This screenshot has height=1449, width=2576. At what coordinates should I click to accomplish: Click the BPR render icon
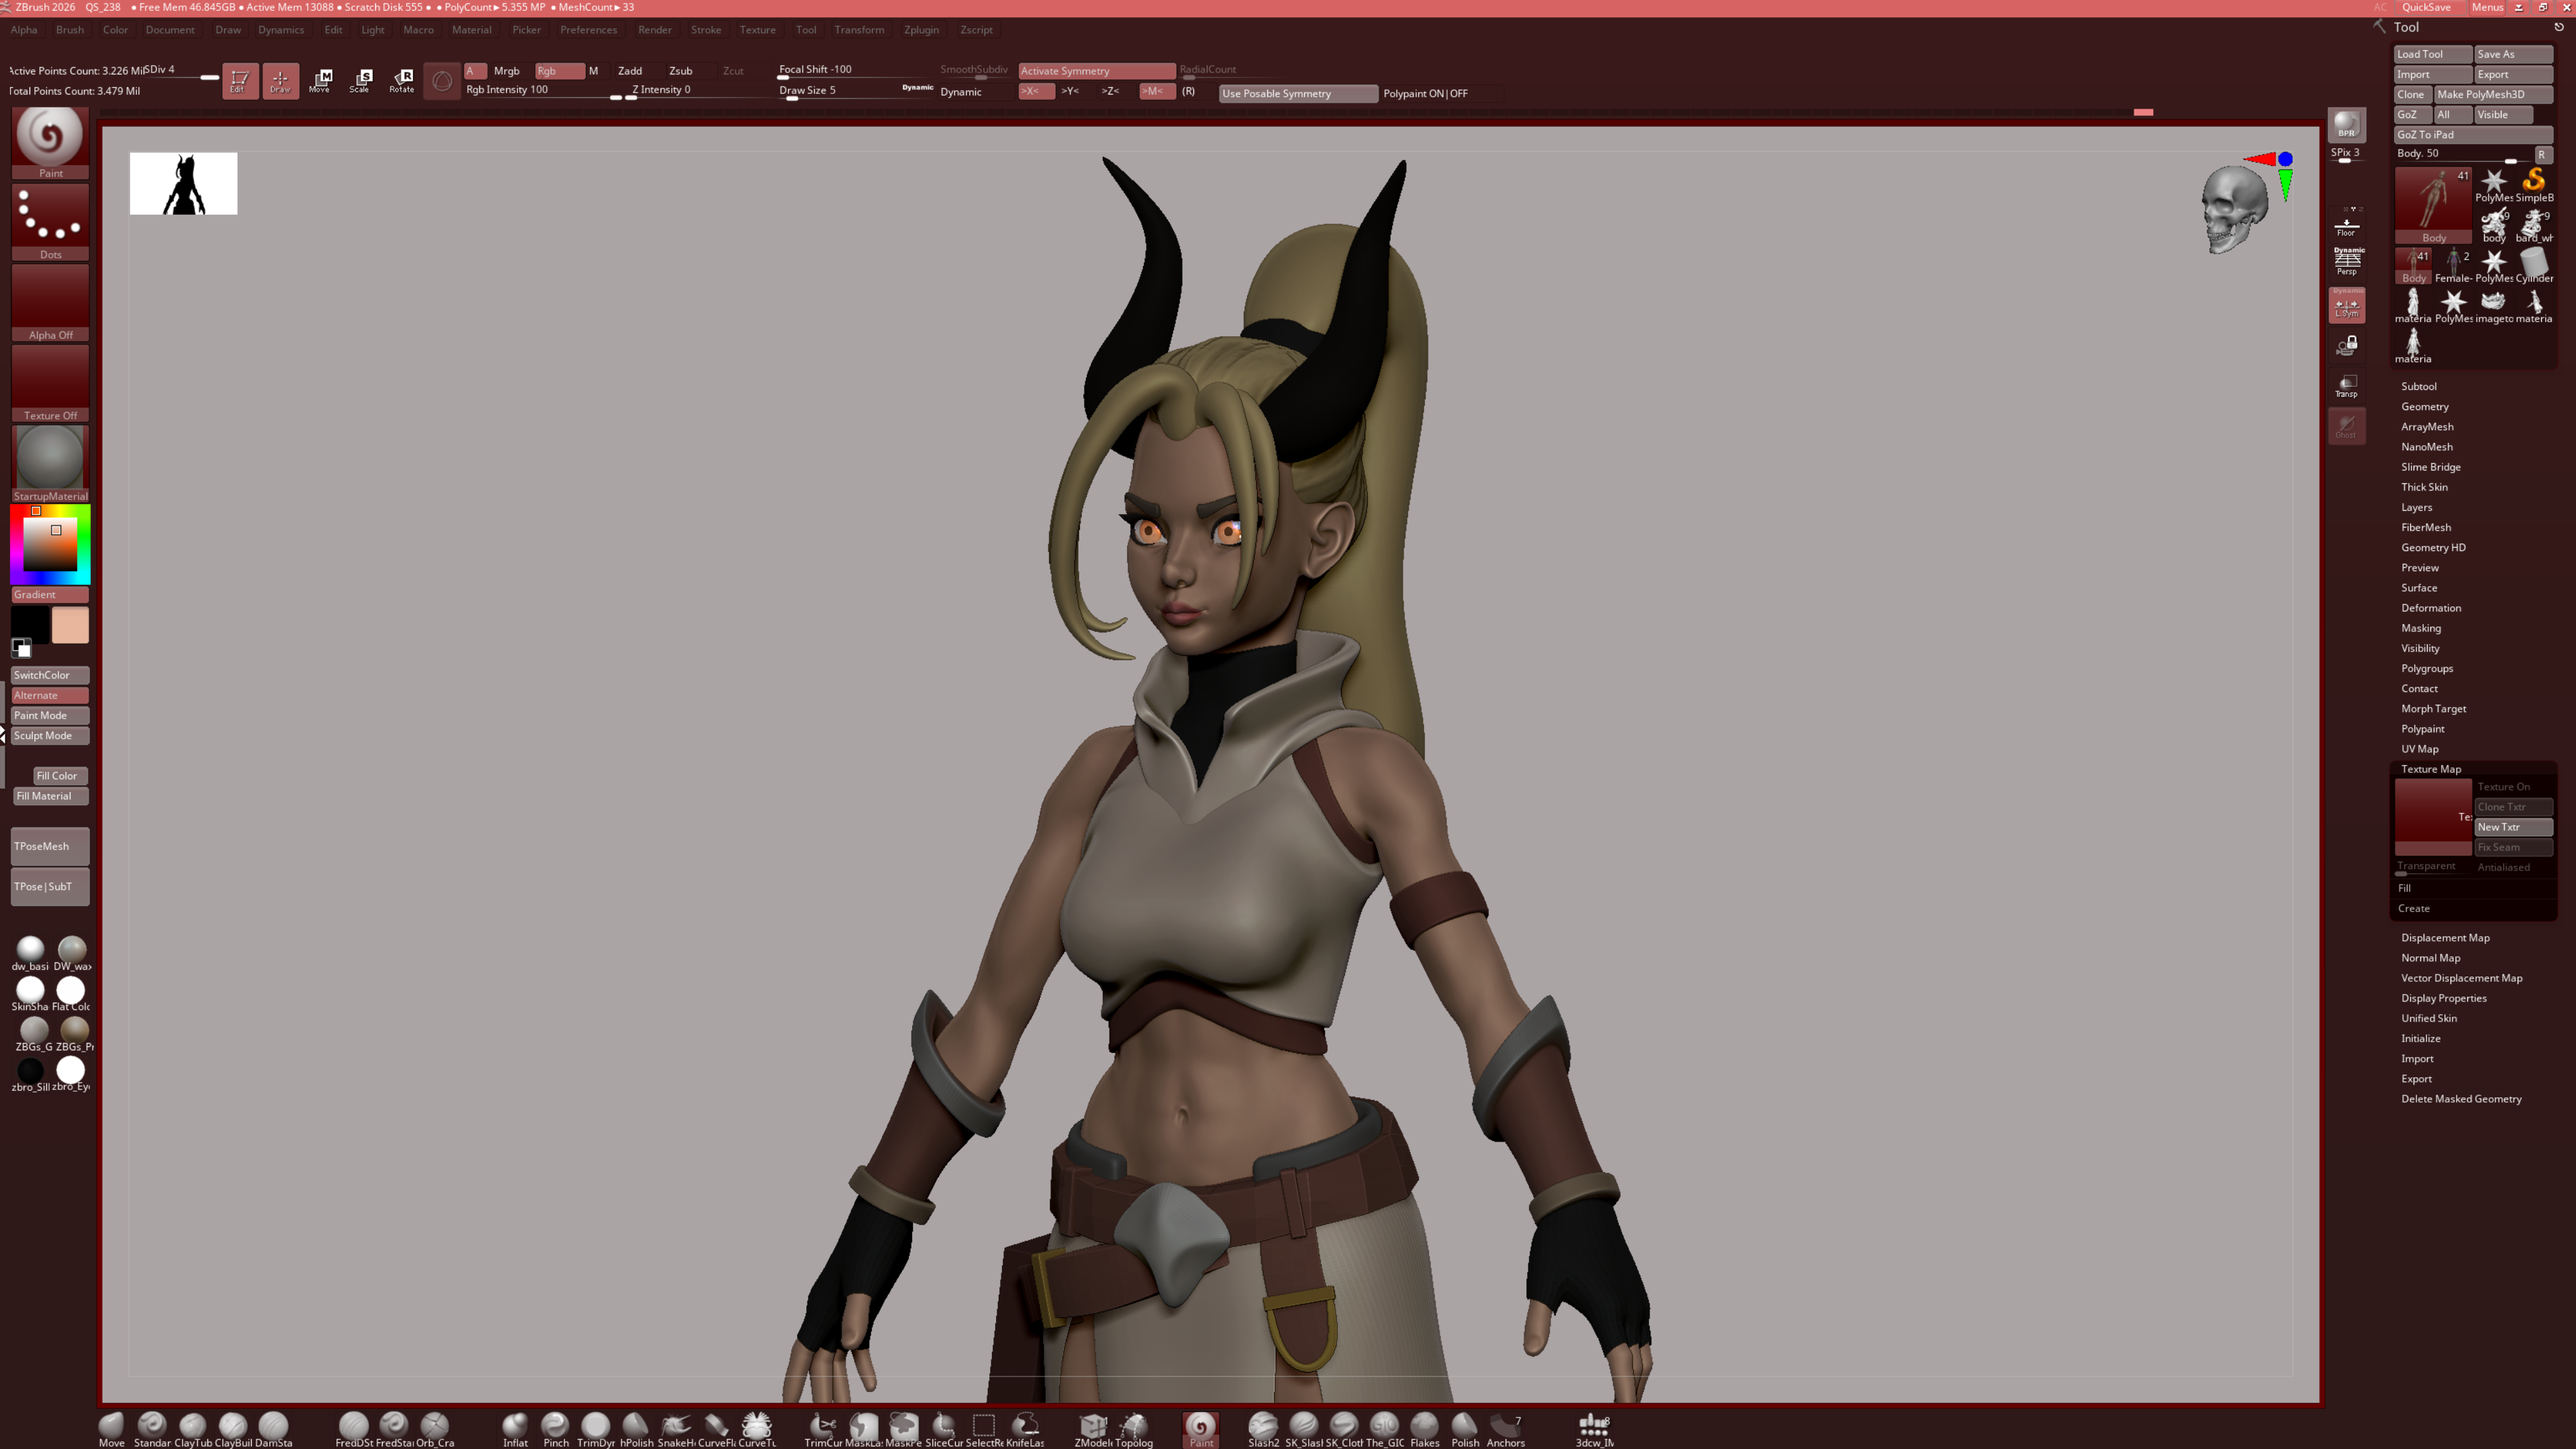pyautogui.click(x=2346, y=125)
